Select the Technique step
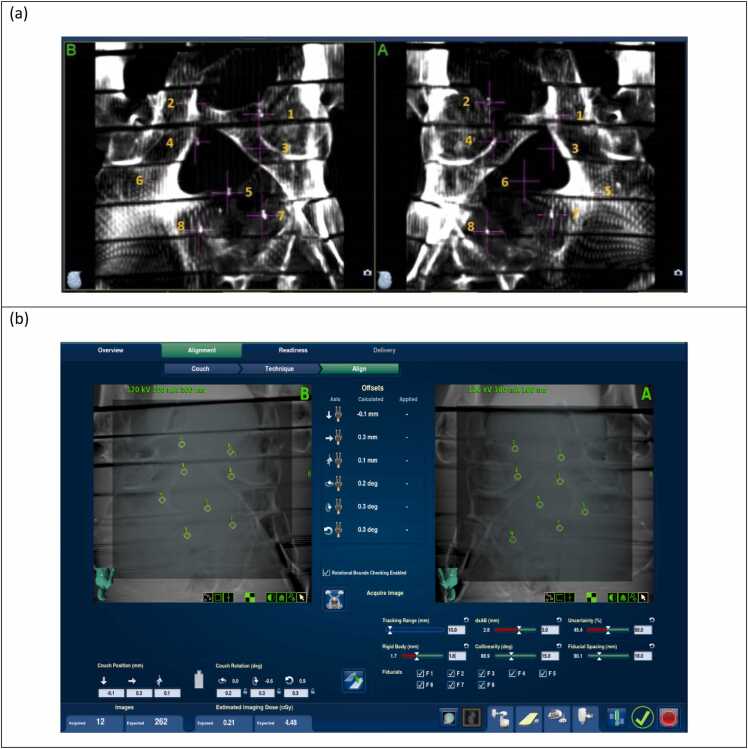The width and height of the screenshot is (748, 749). click(x=280, y=369)
